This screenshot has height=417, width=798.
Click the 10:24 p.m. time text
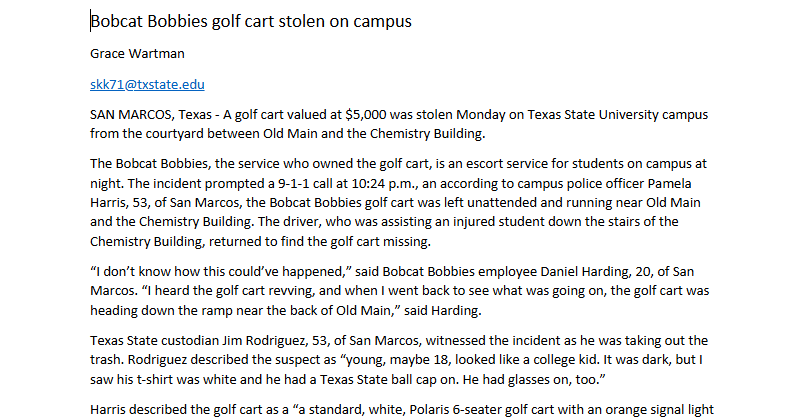click(x=384, y=183)
